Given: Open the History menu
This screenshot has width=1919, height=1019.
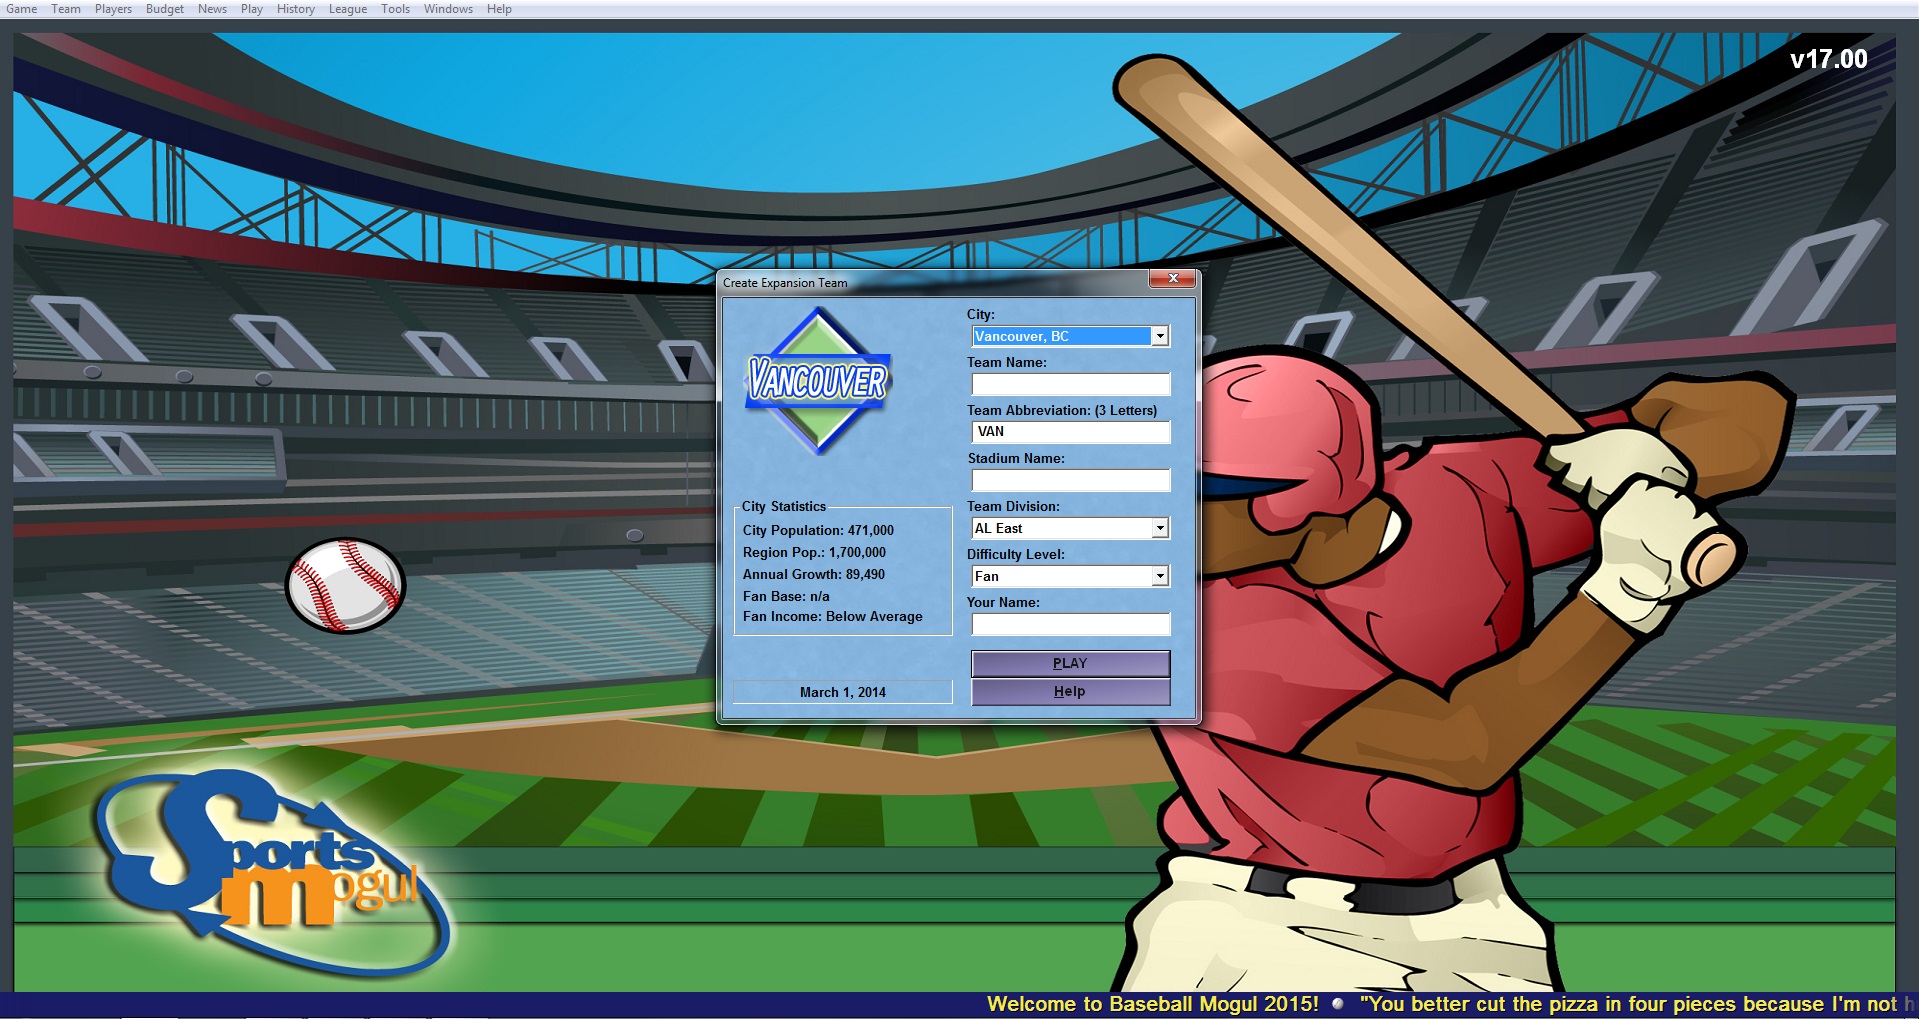Looking at the screenshot, I should coord(294,8).
